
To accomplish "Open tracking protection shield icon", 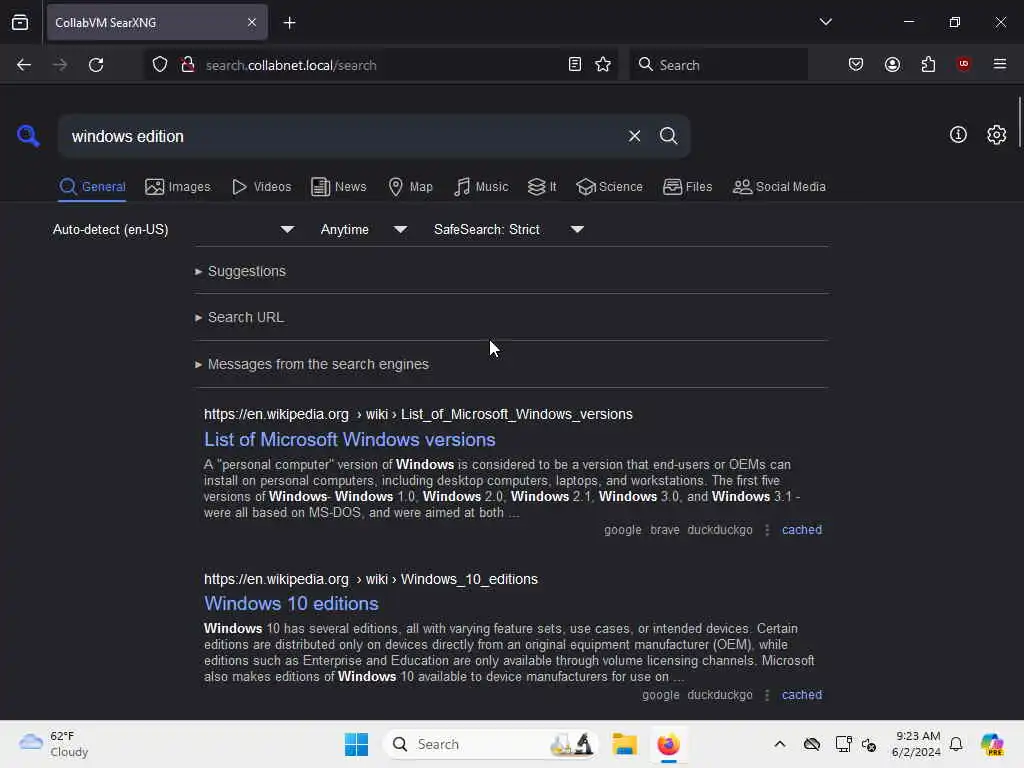I will click(160, 65).
